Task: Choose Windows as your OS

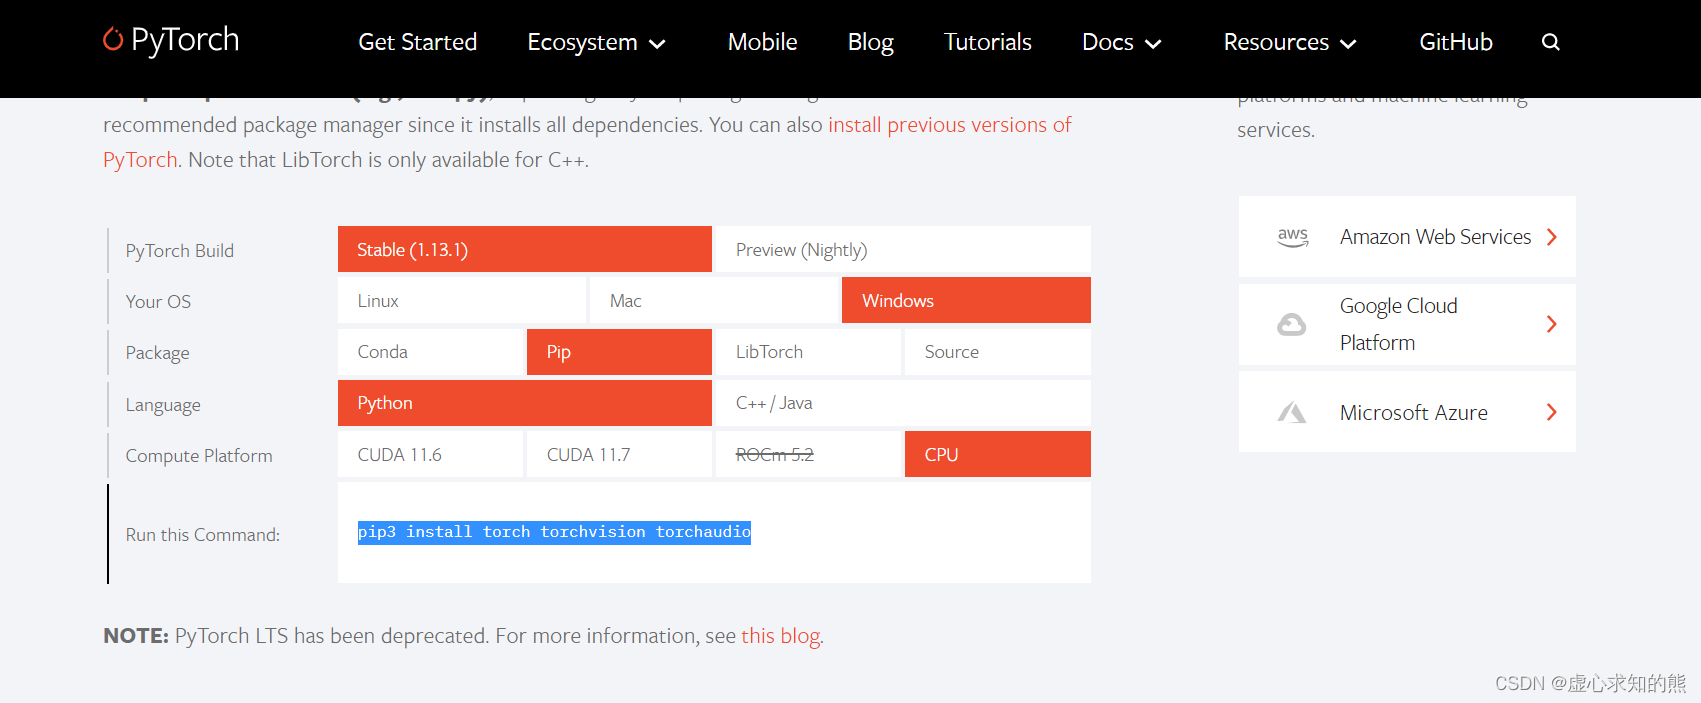Action: 966,300
